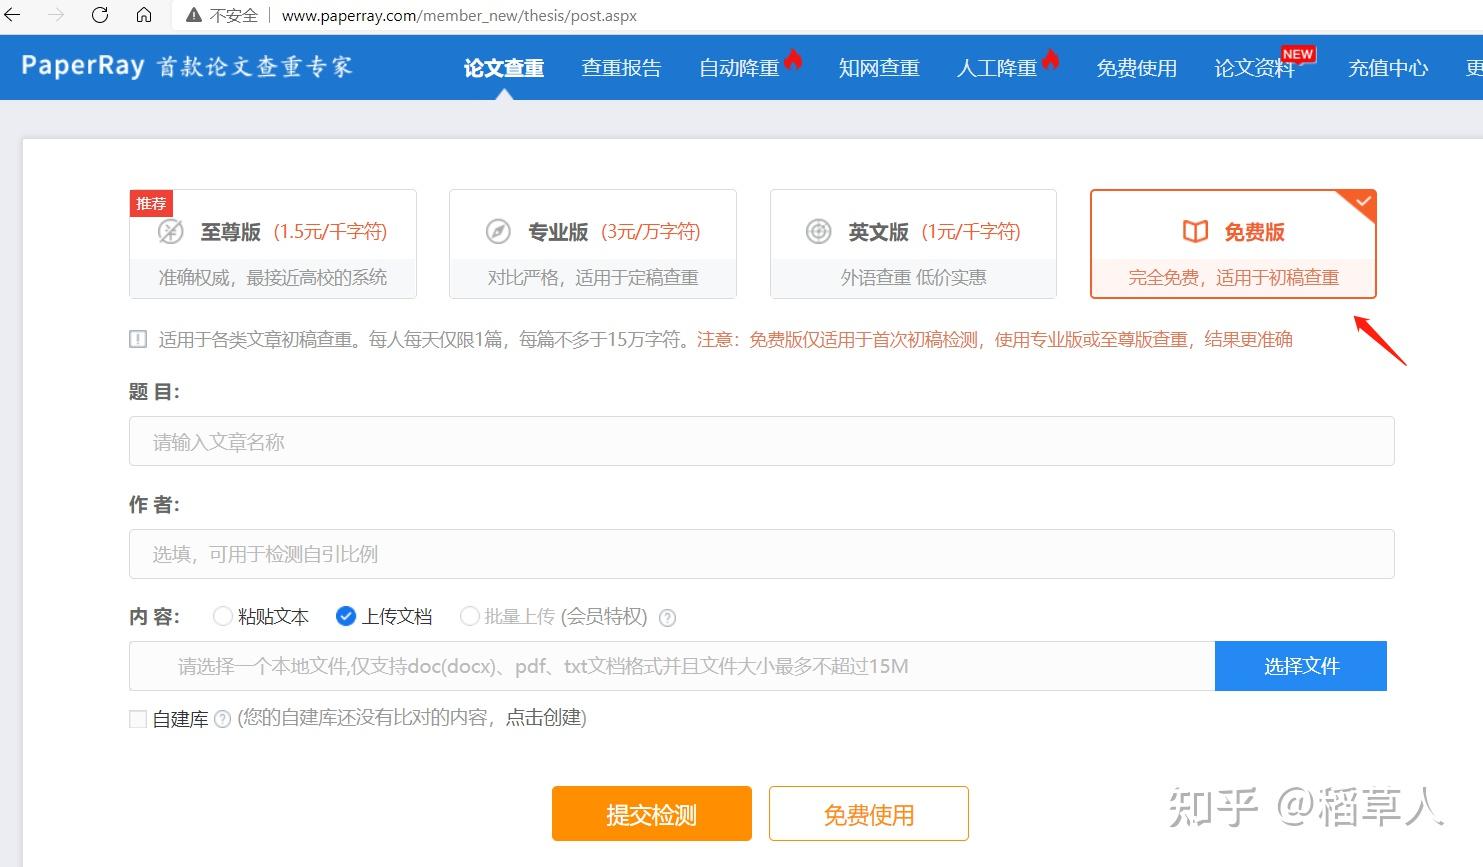
Task: Click the book icon of 免费版
Action: (1195, 232)
